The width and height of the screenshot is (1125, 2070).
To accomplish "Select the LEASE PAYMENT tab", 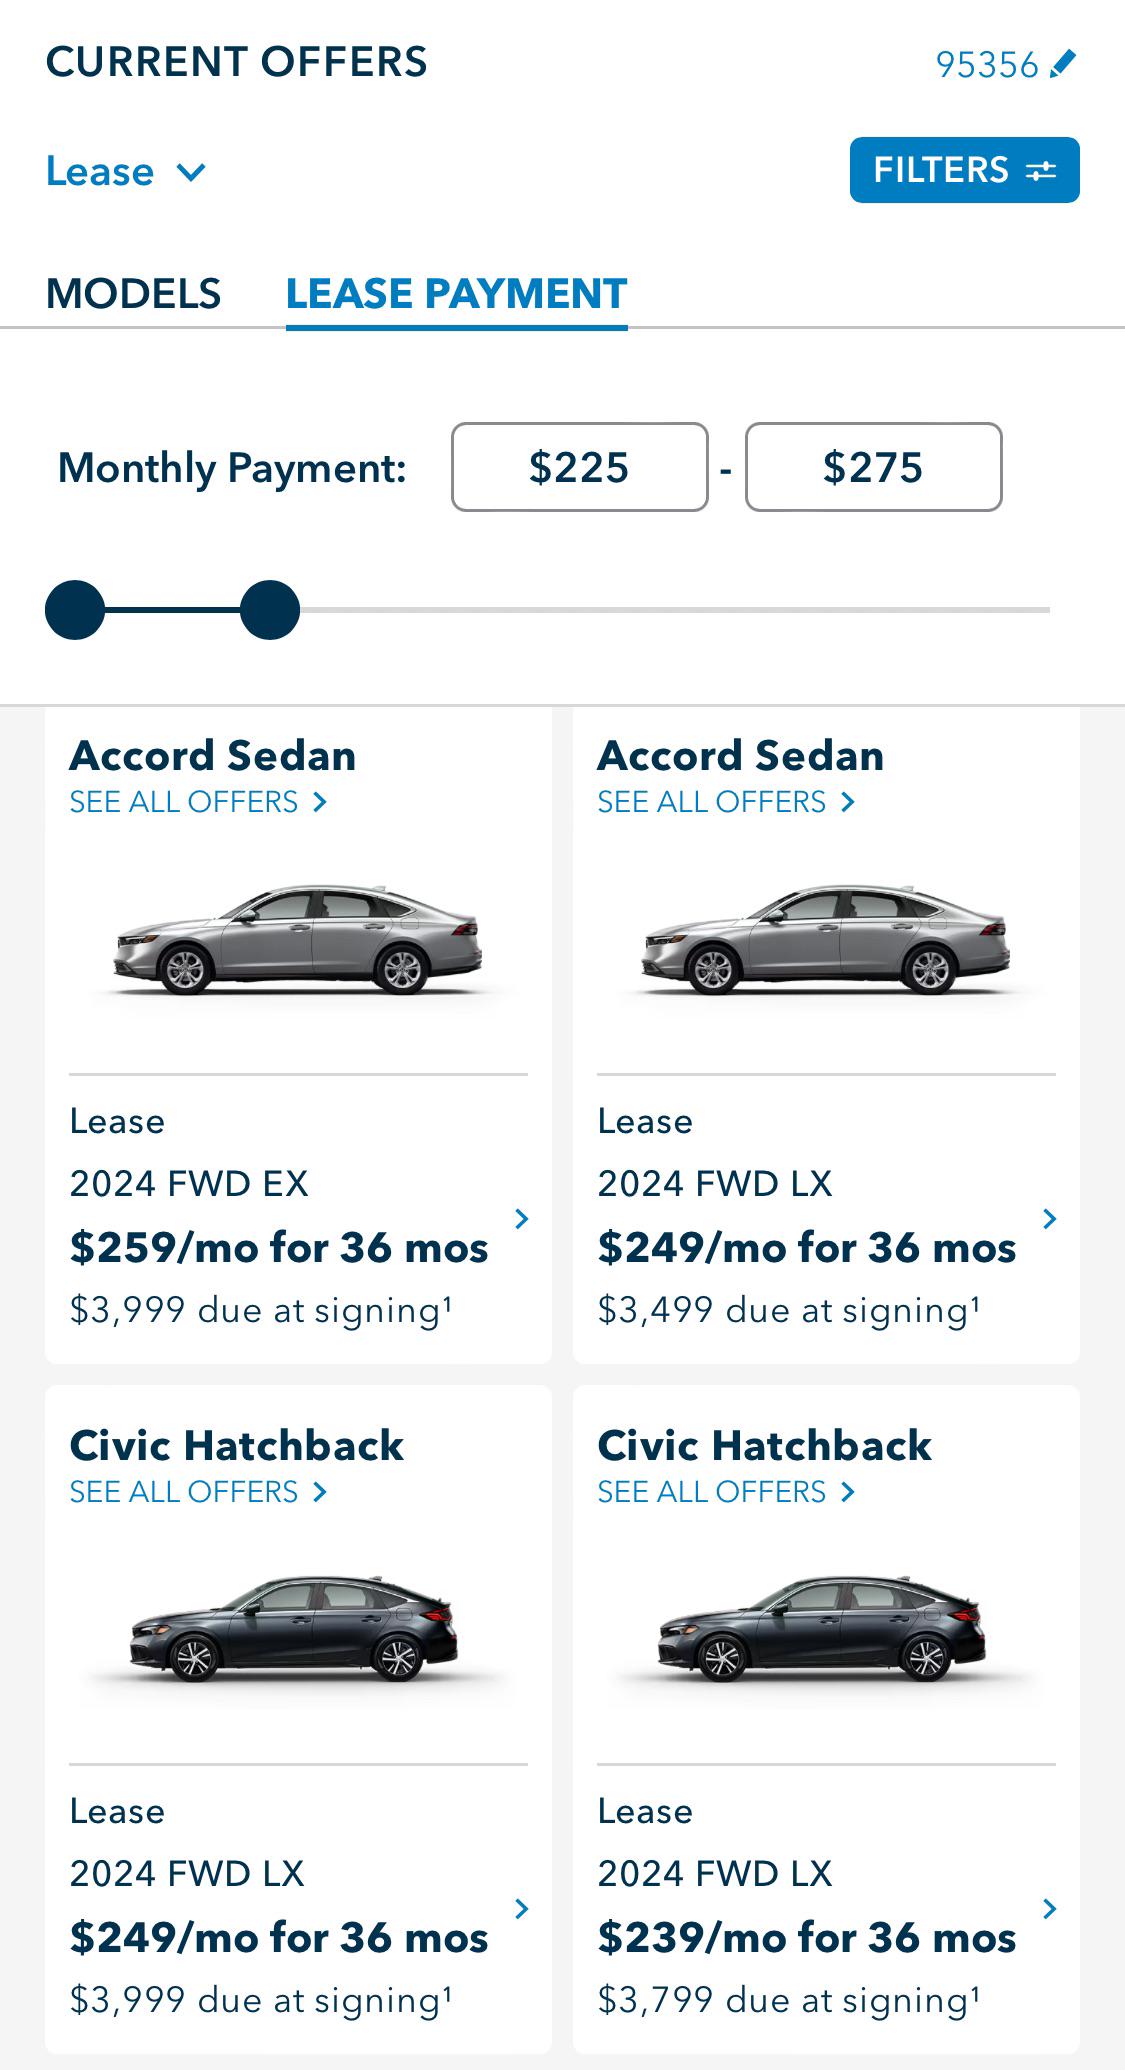I will pos(456,293).
